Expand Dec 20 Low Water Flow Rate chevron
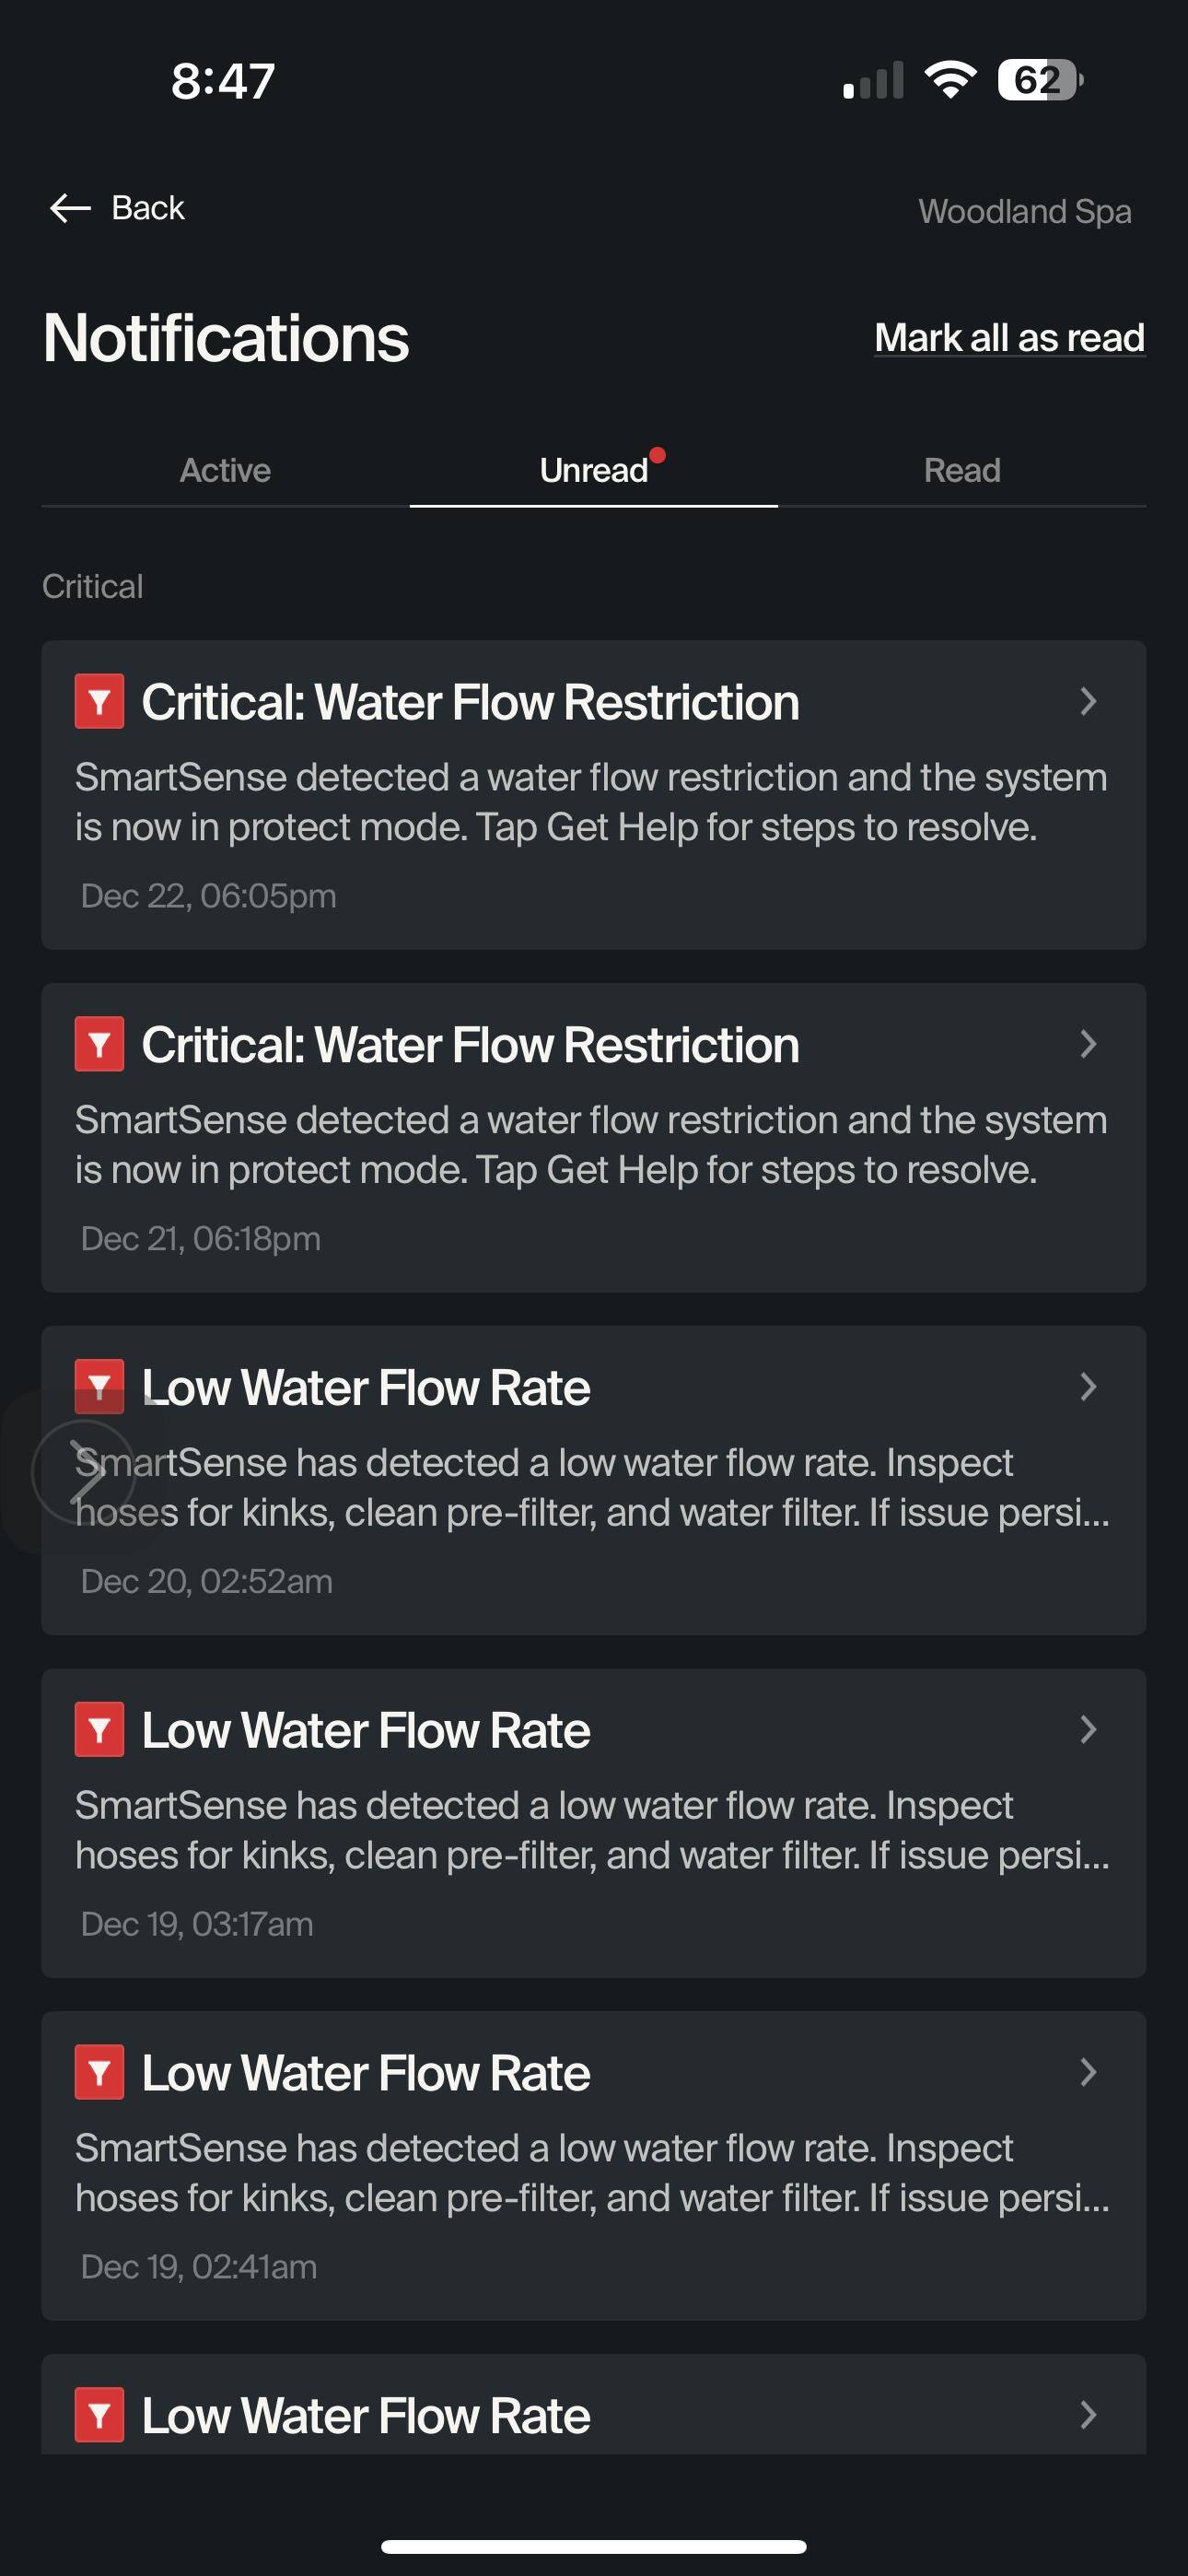Screen dimensions: 1188x2576 [1088, 1387]
